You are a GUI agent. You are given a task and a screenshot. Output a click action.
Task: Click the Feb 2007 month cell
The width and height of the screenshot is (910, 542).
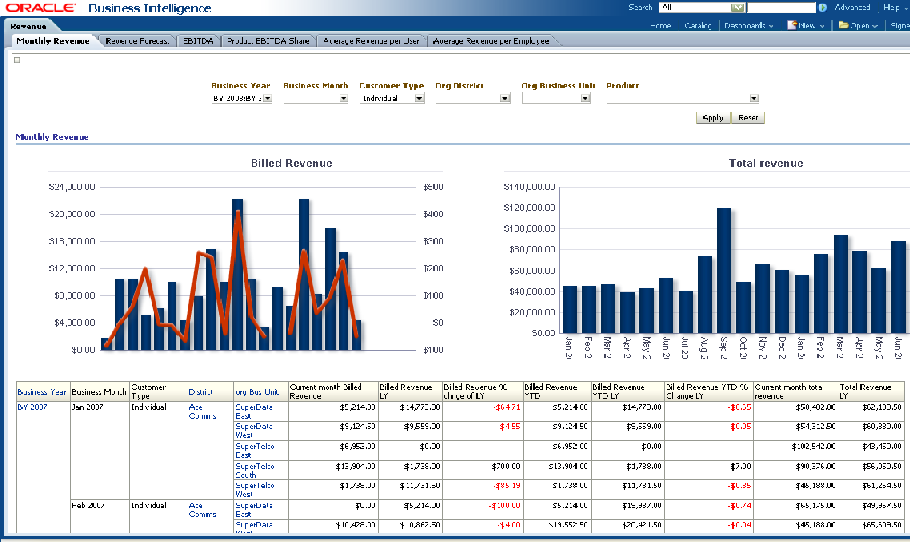pos(88,505)
